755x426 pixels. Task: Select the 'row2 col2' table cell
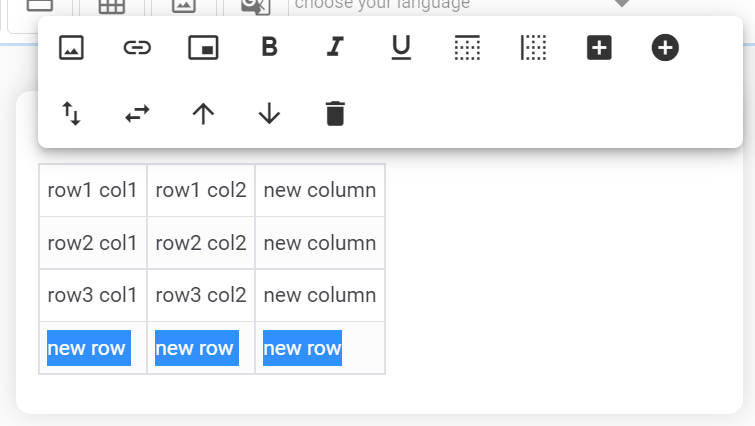[200, 243]
